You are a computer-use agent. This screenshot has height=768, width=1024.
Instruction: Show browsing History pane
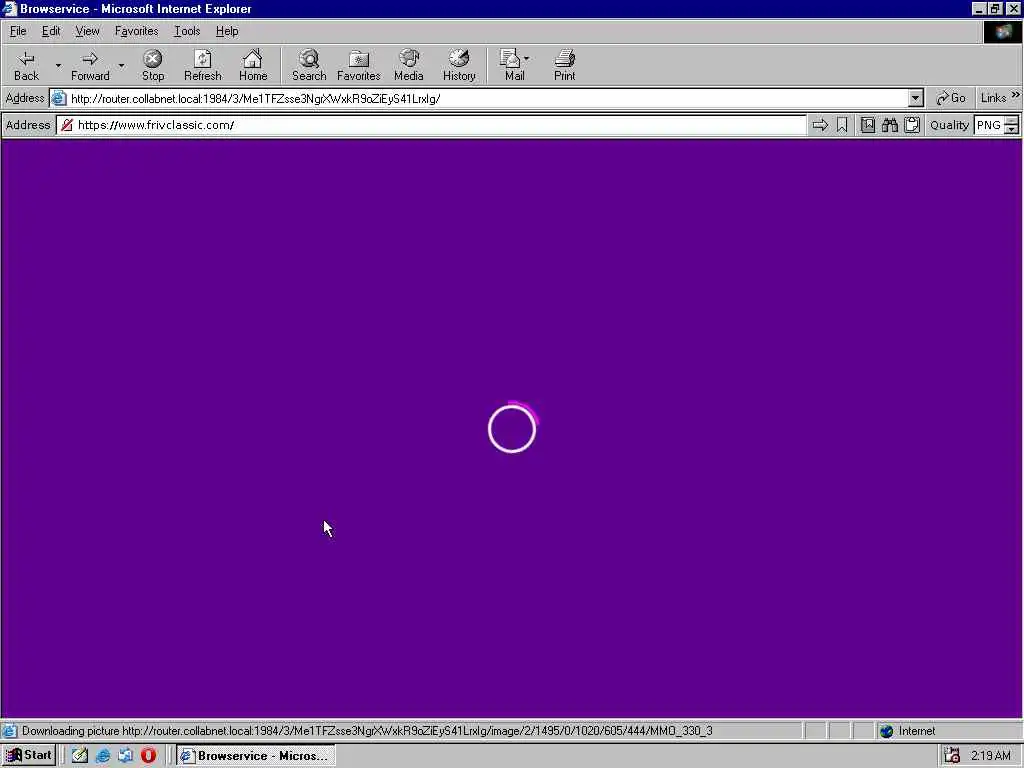pos(459,65)
